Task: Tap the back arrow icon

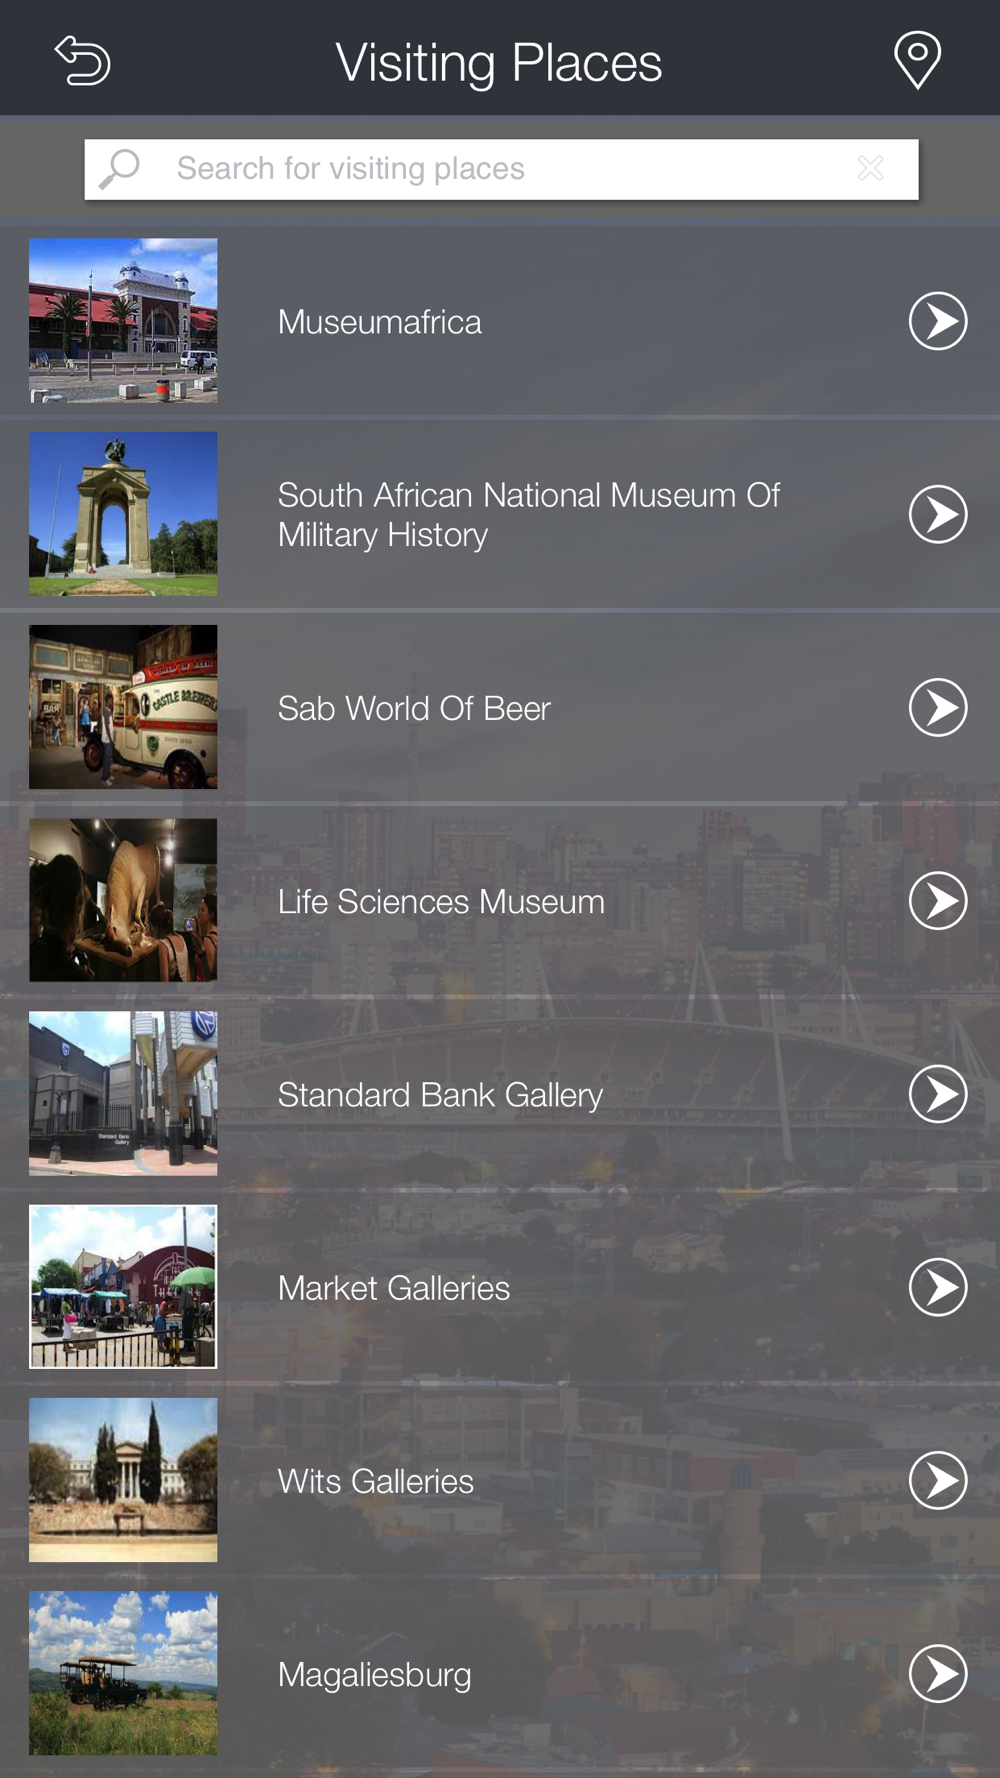Action: click(x=82, y=61)
